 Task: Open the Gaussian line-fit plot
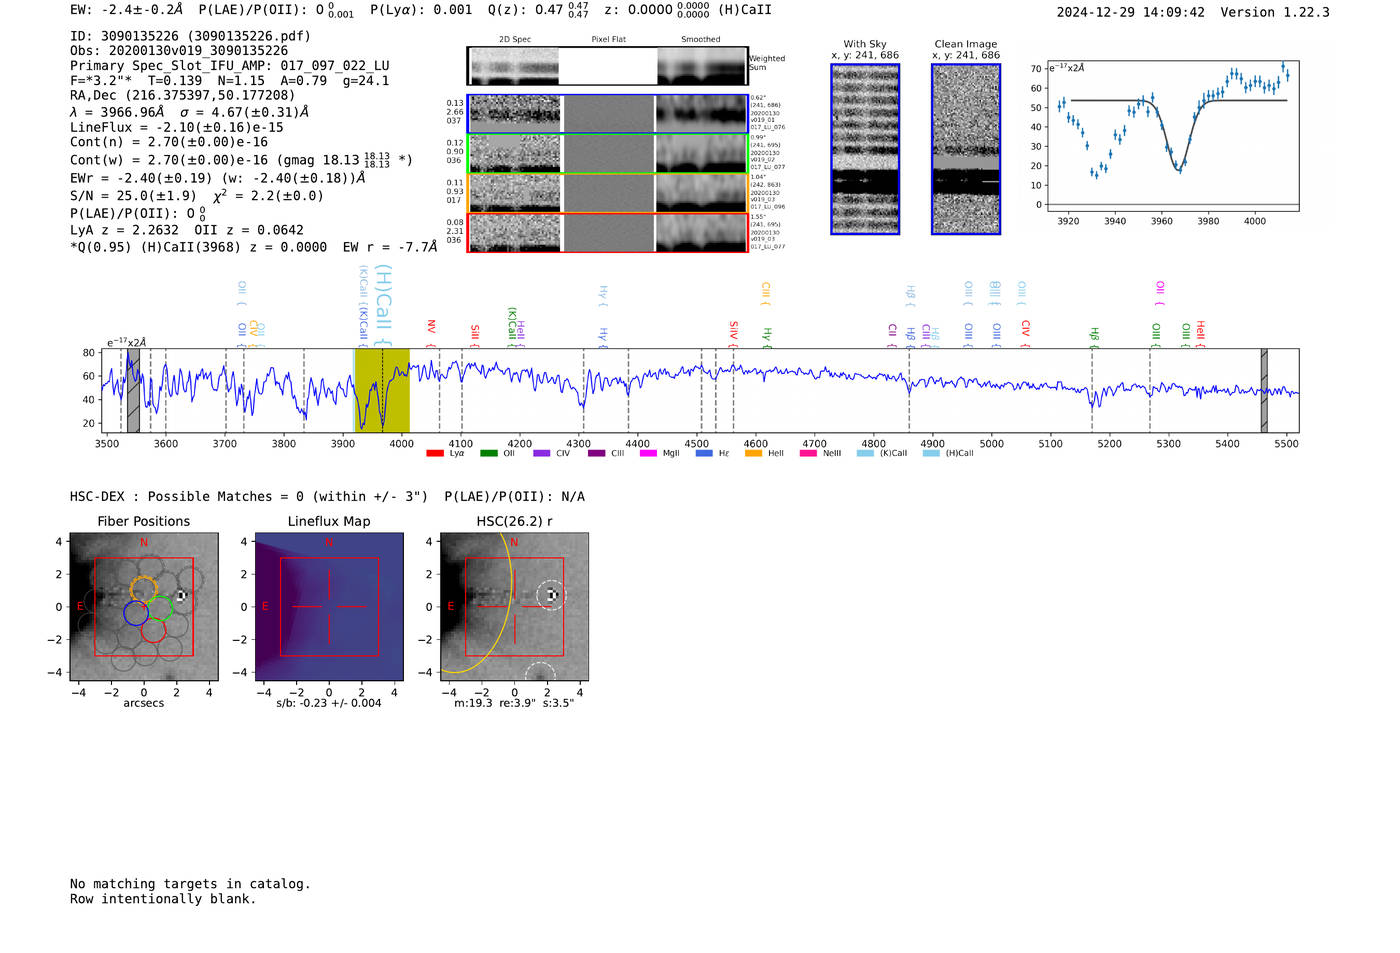click(1172, 135)
